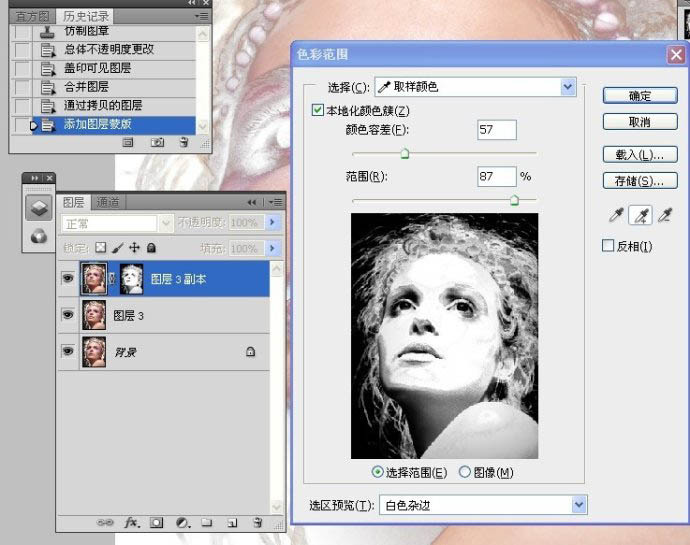Screen dimensions: 690x545
Task: Select the 图像 radio button
Action: 465,472
